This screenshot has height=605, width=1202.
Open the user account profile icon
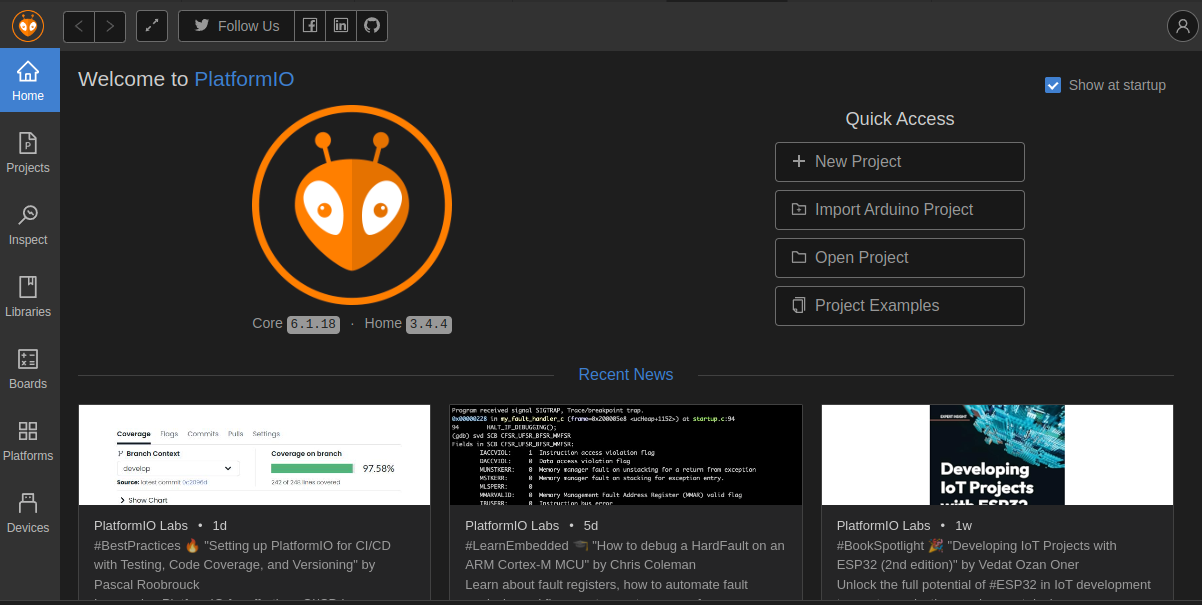1182,26
